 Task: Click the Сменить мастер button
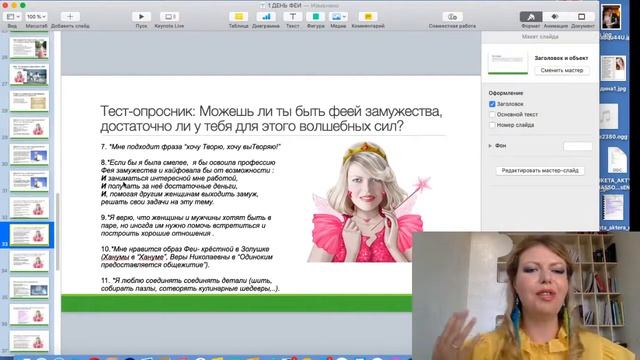(562, 70)
